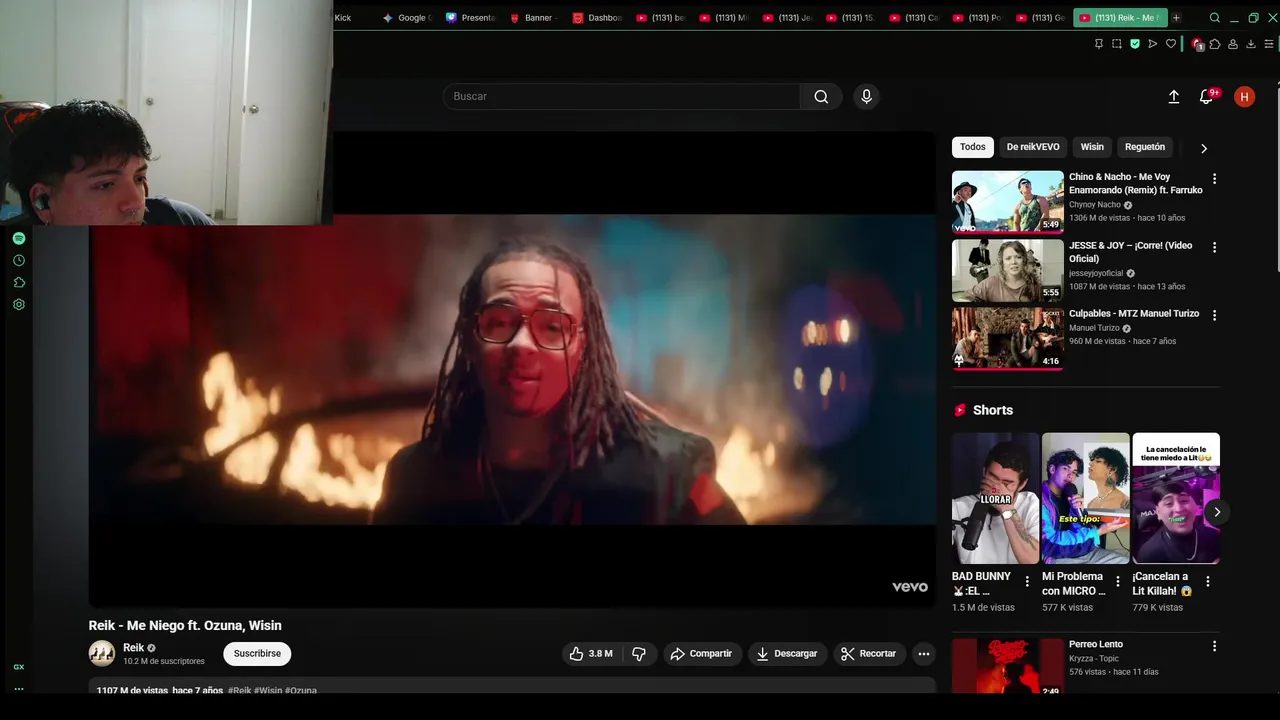Show next Shorts with carousel arrow
1280x720 pixels.
point(1217,512)
